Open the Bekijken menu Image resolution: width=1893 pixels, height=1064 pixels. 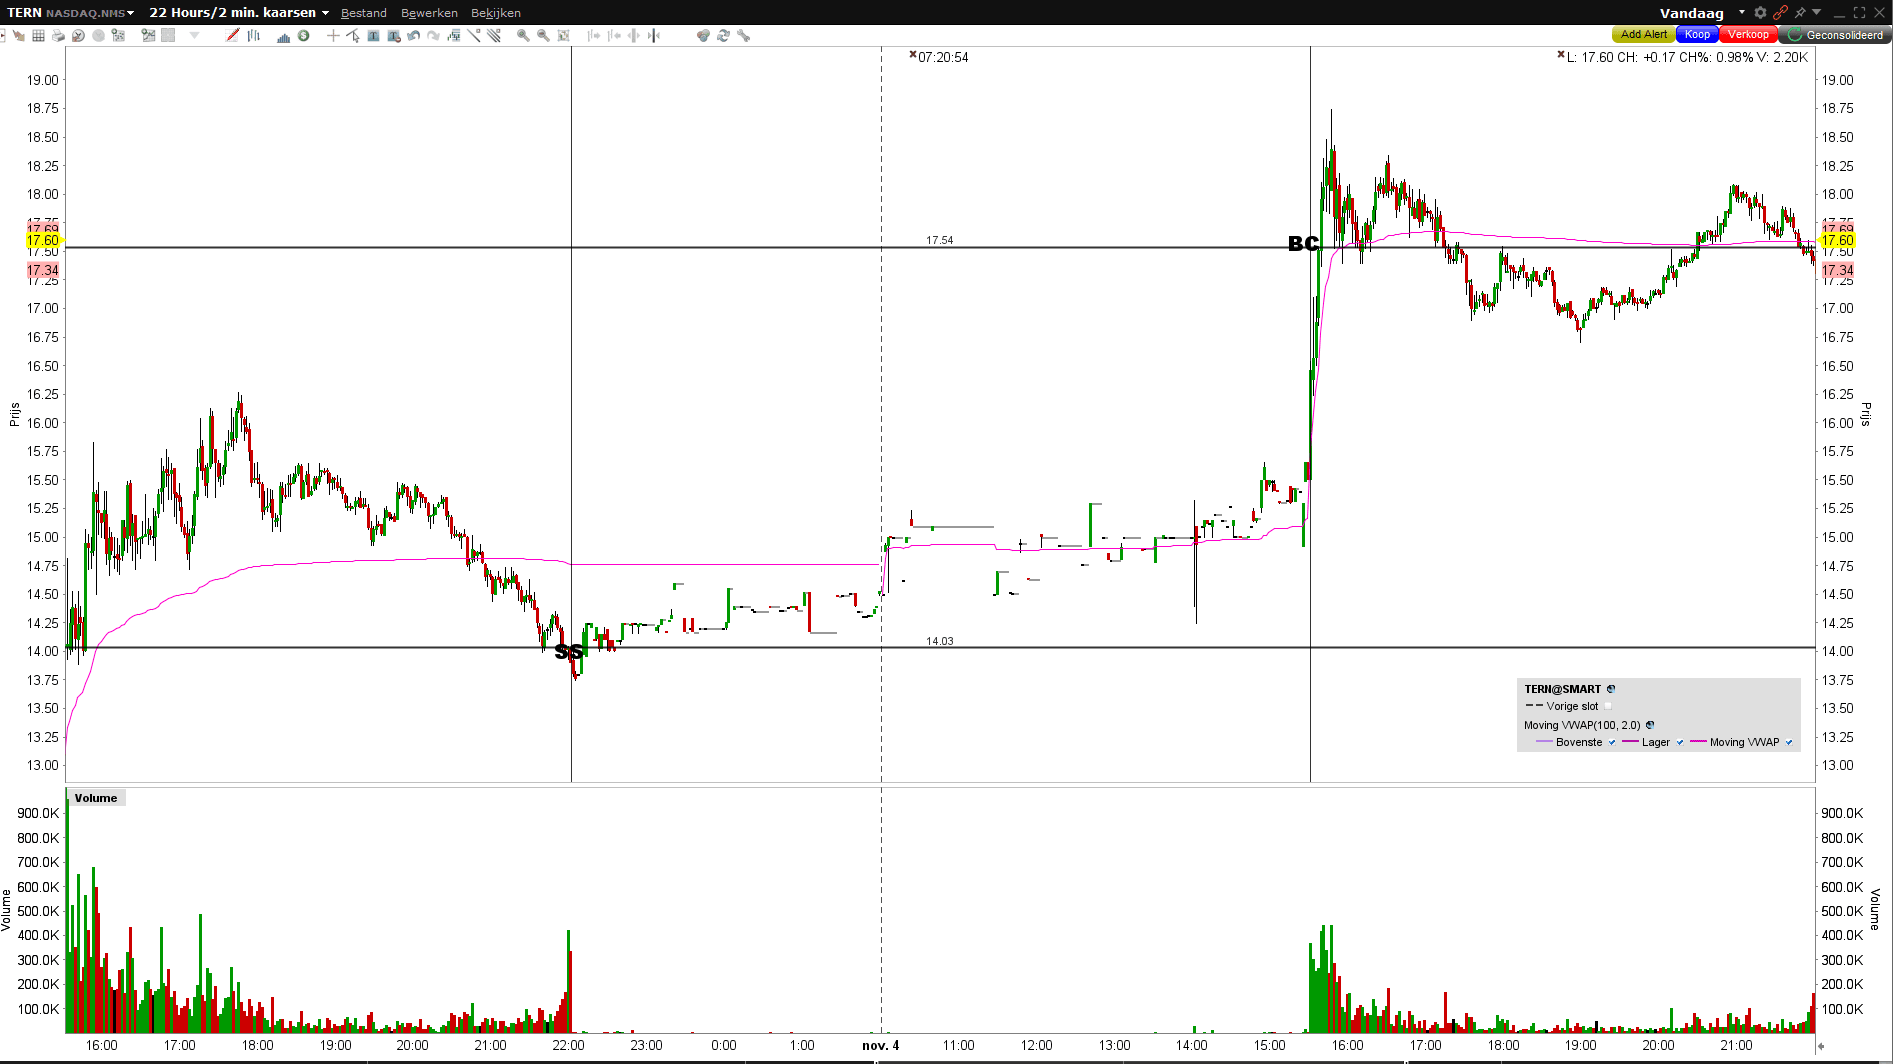point(496,13)
